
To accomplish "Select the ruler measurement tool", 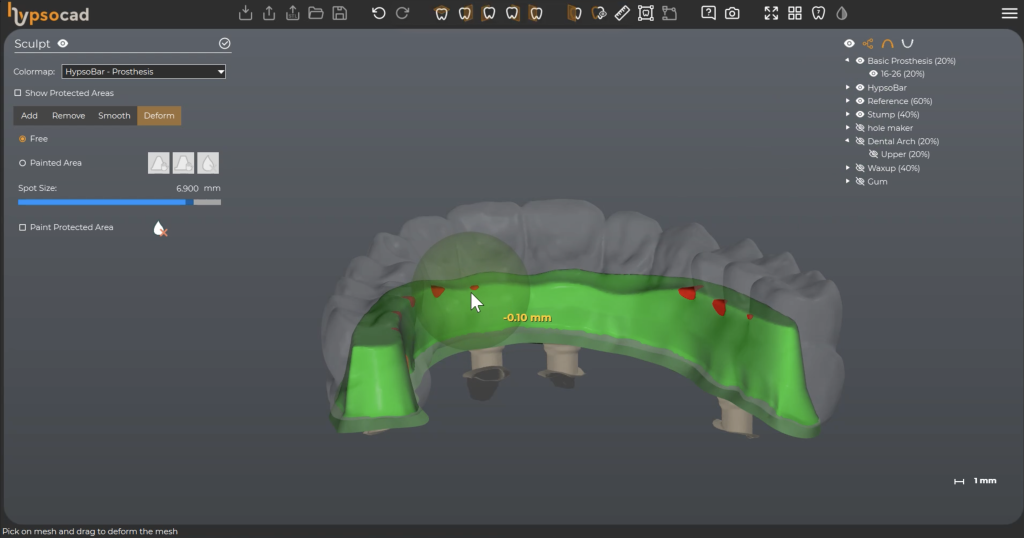I will click(621, 13).
